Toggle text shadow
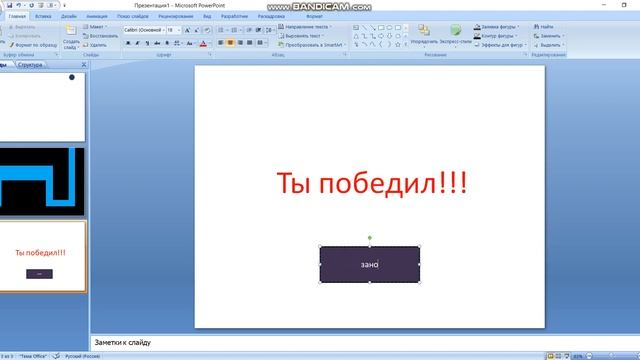Screen dimensions: 640x360 click(x=167, y=43)
